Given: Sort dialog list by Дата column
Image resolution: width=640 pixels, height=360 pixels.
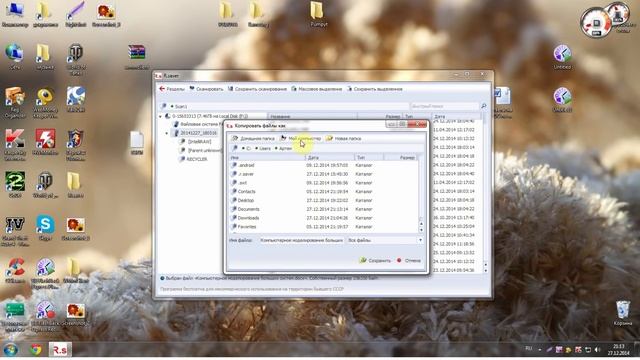Looking at the screenshot, I should click(x=330, y=157).
